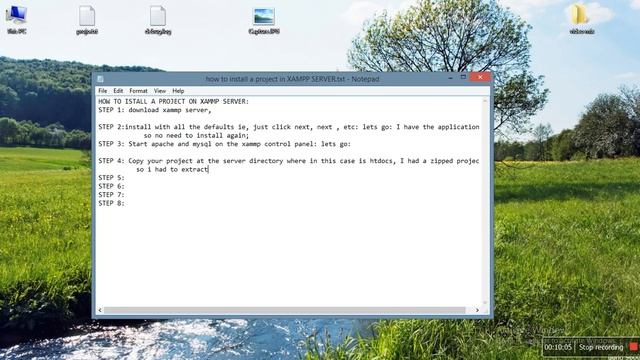Click the 'STEP 2:install with all the defaults' line
The height and width of the screenshot is (360, 640).
[x=289, y=127]
